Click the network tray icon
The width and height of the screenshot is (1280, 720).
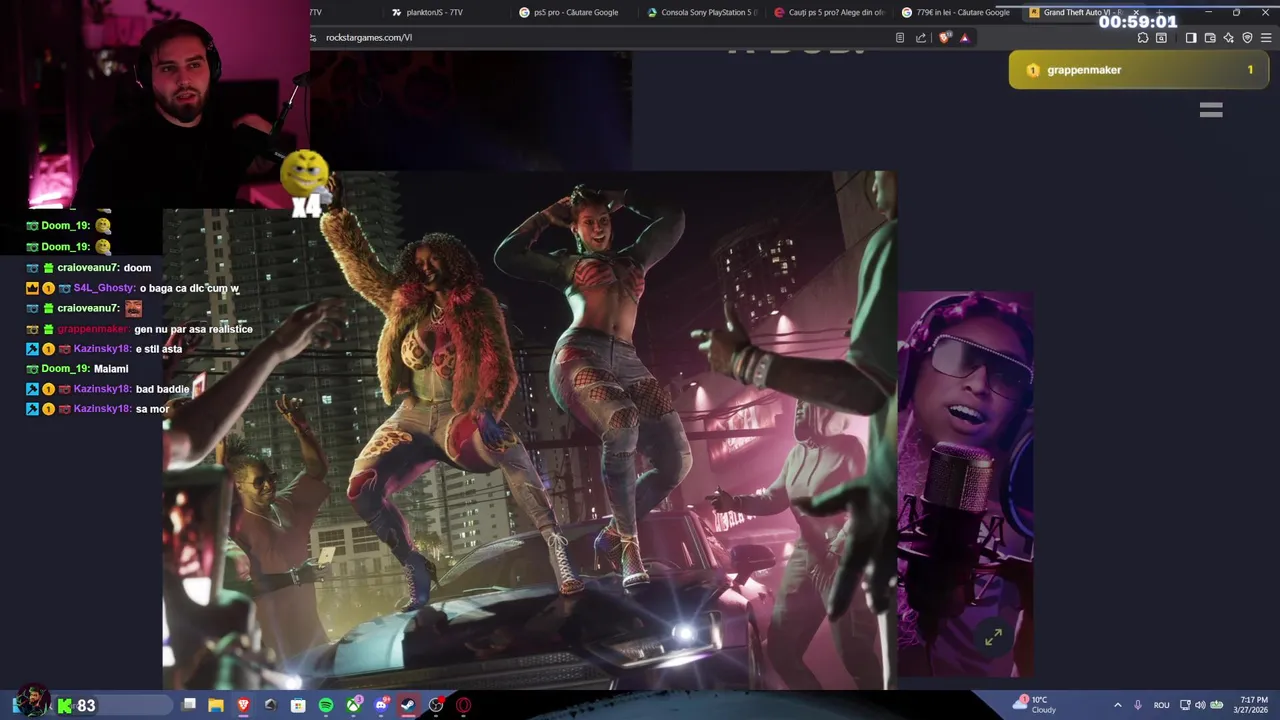pyautogui.click(x=1185, y=705)
